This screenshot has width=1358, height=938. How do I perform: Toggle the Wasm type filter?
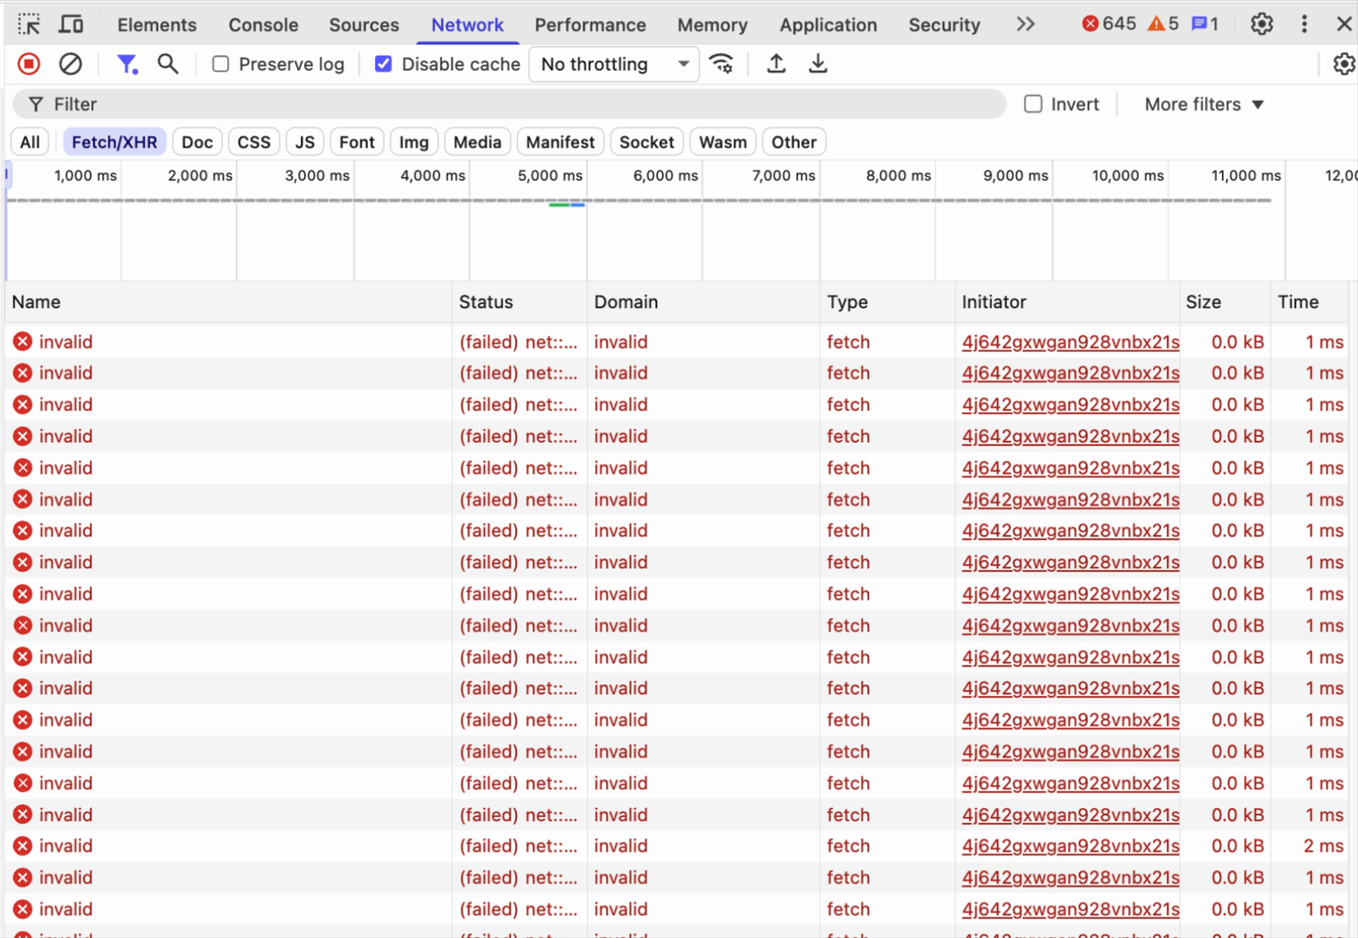(723, 142)
